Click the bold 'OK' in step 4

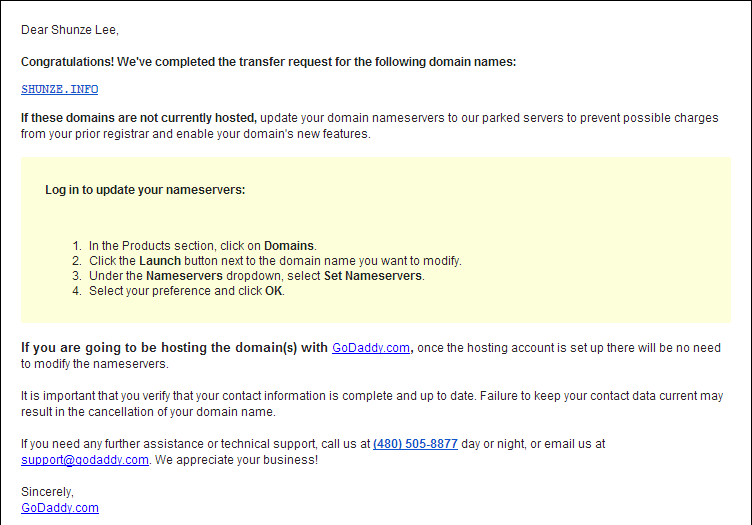pos(273,291)
